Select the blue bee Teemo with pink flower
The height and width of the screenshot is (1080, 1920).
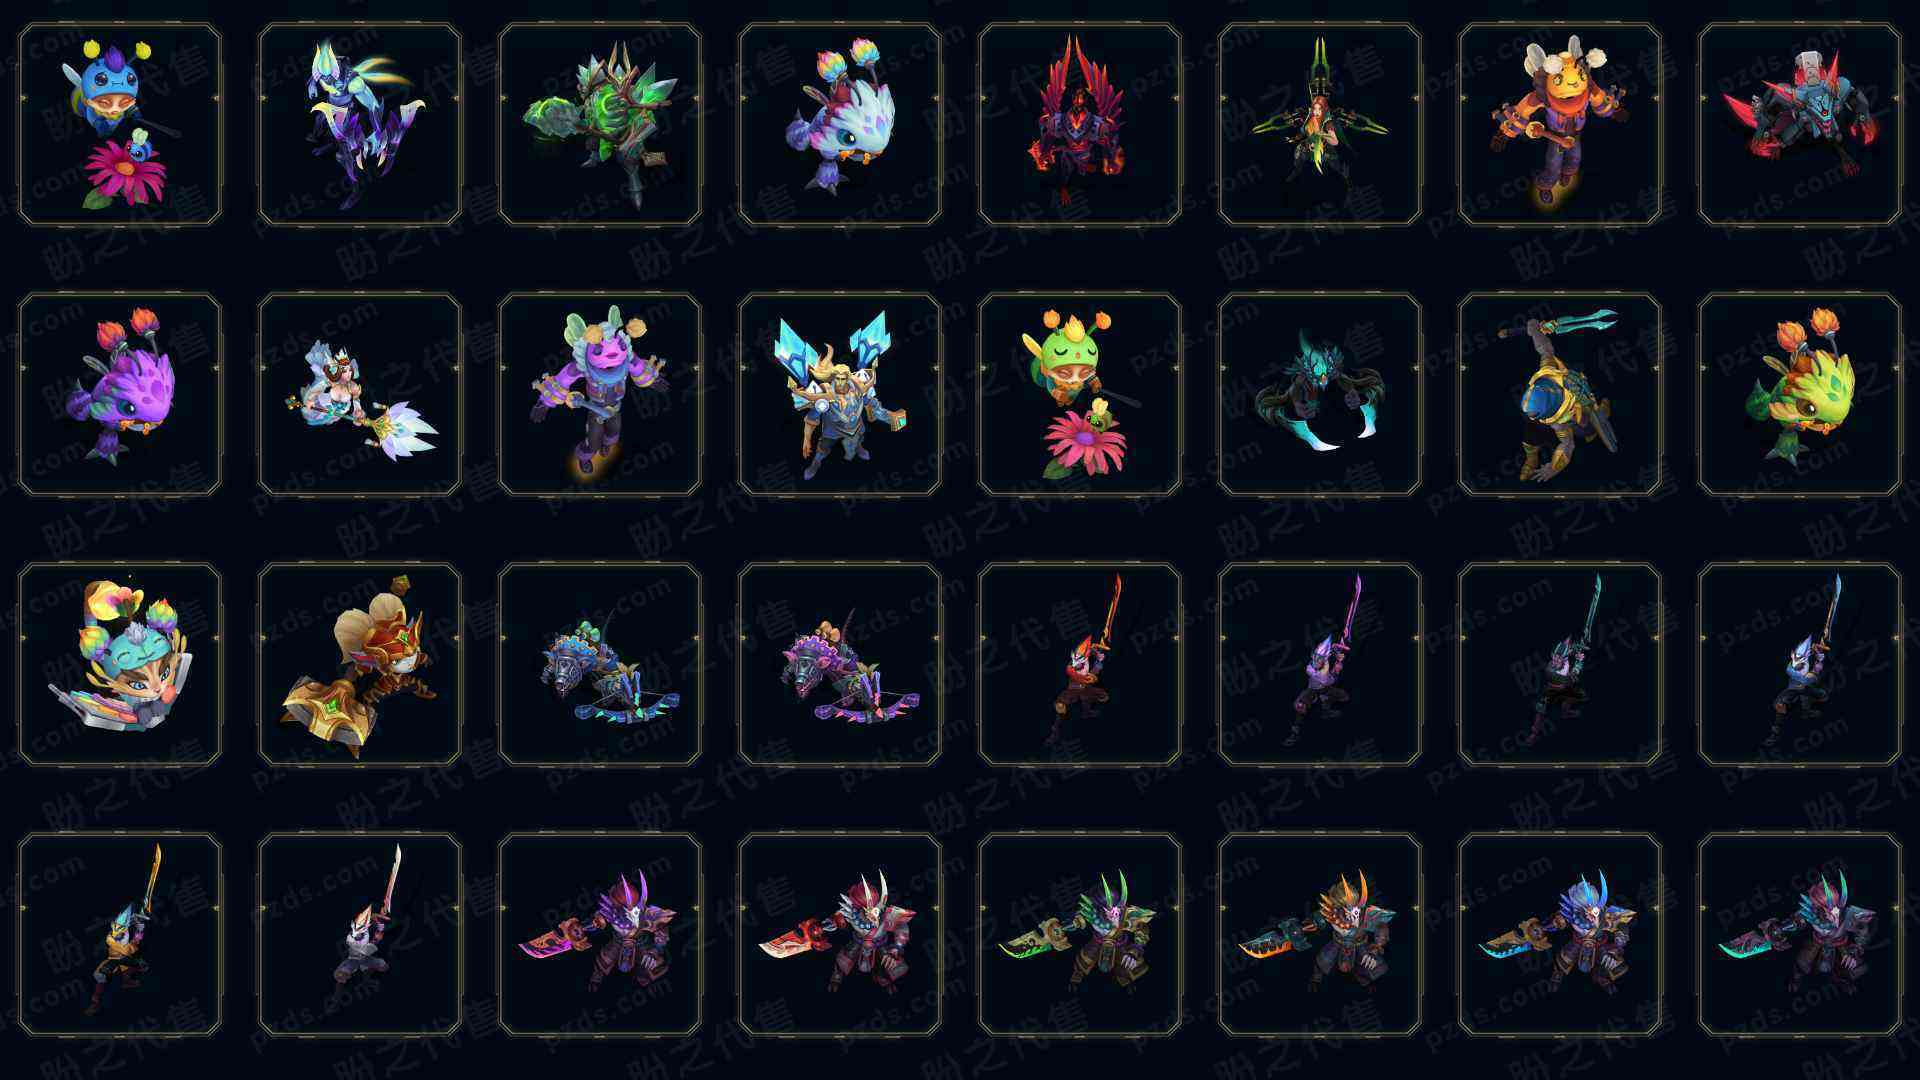pos(120,125)
